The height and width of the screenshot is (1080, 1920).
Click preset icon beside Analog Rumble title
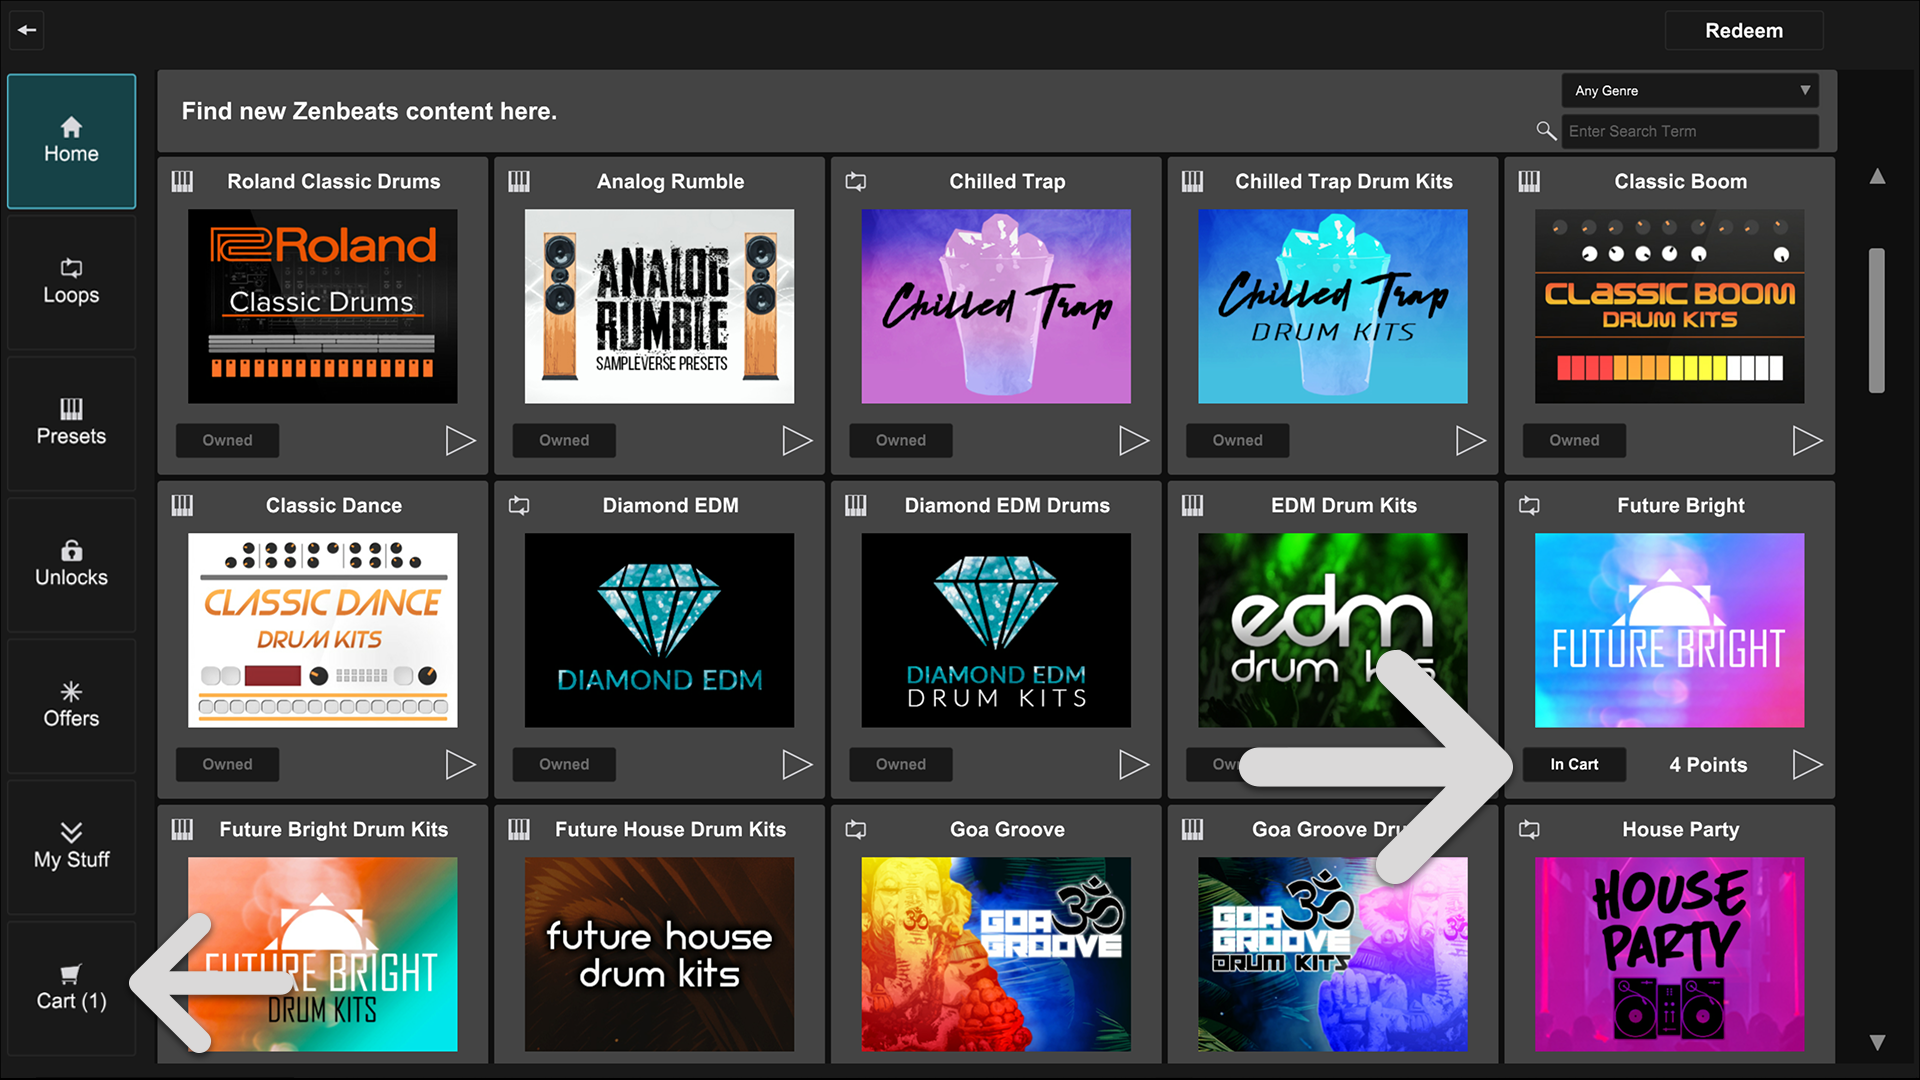click(x=519, y=181)
